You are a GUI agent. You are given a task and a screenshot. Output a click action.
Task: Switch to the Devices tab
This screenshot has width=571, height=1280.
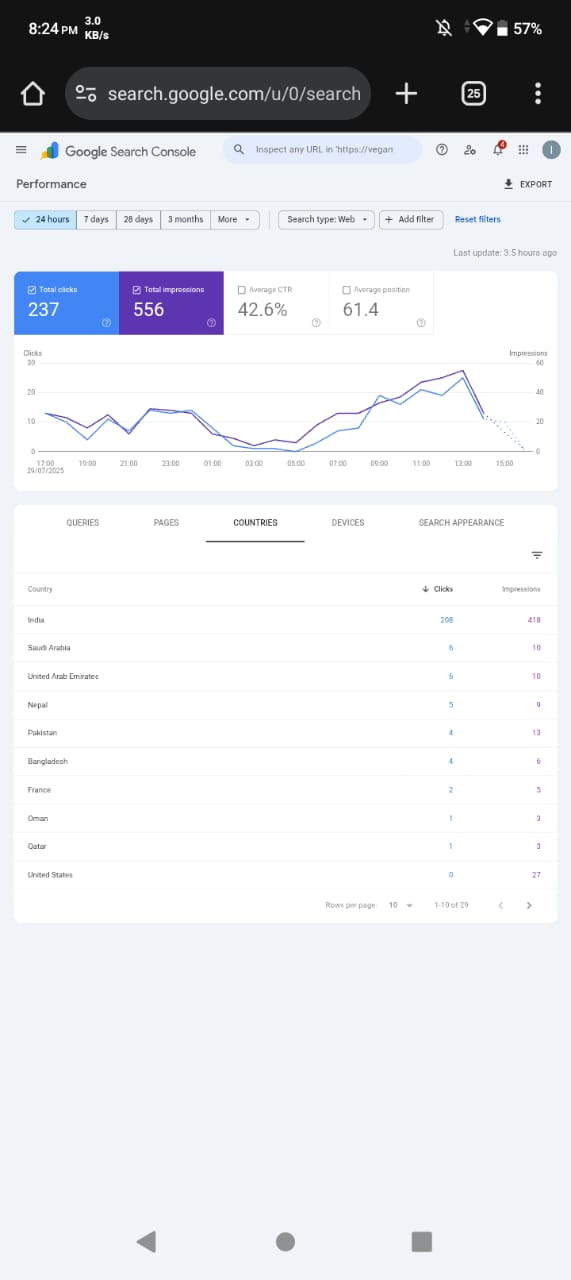(348, 523)
